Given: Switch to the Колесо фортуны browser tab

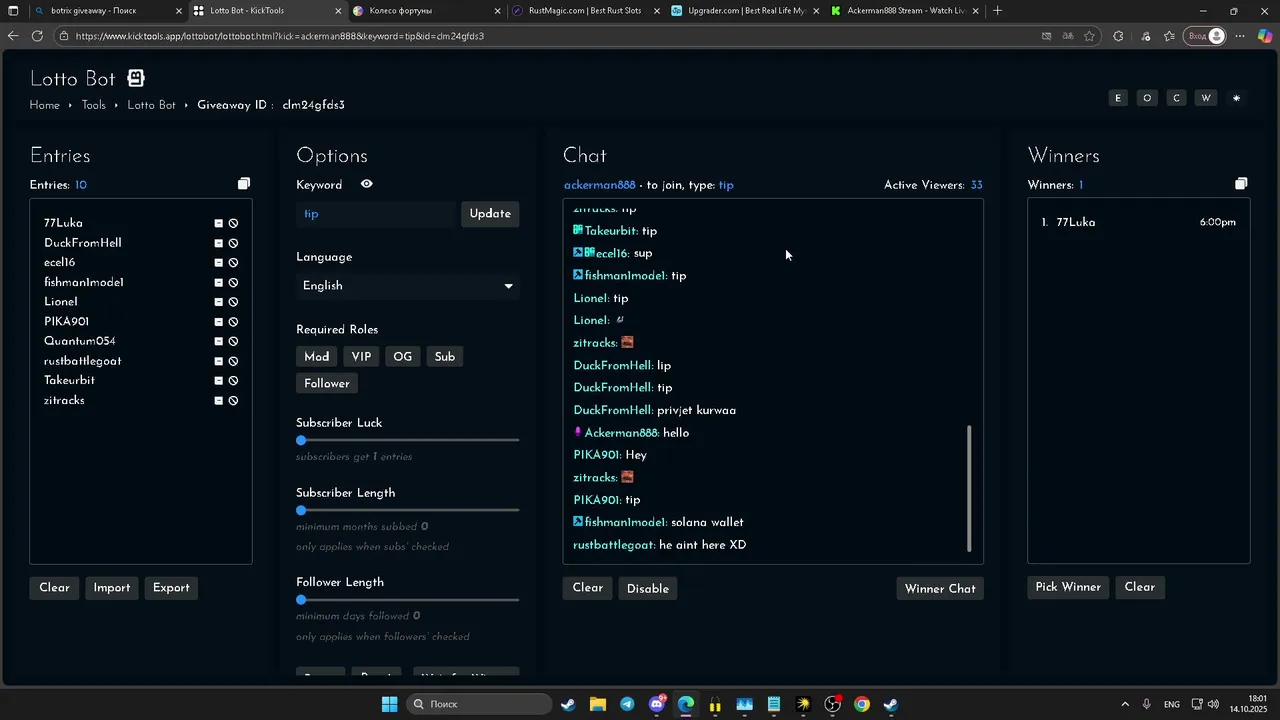Looking at the screenshot, I should tap(426, 11).
